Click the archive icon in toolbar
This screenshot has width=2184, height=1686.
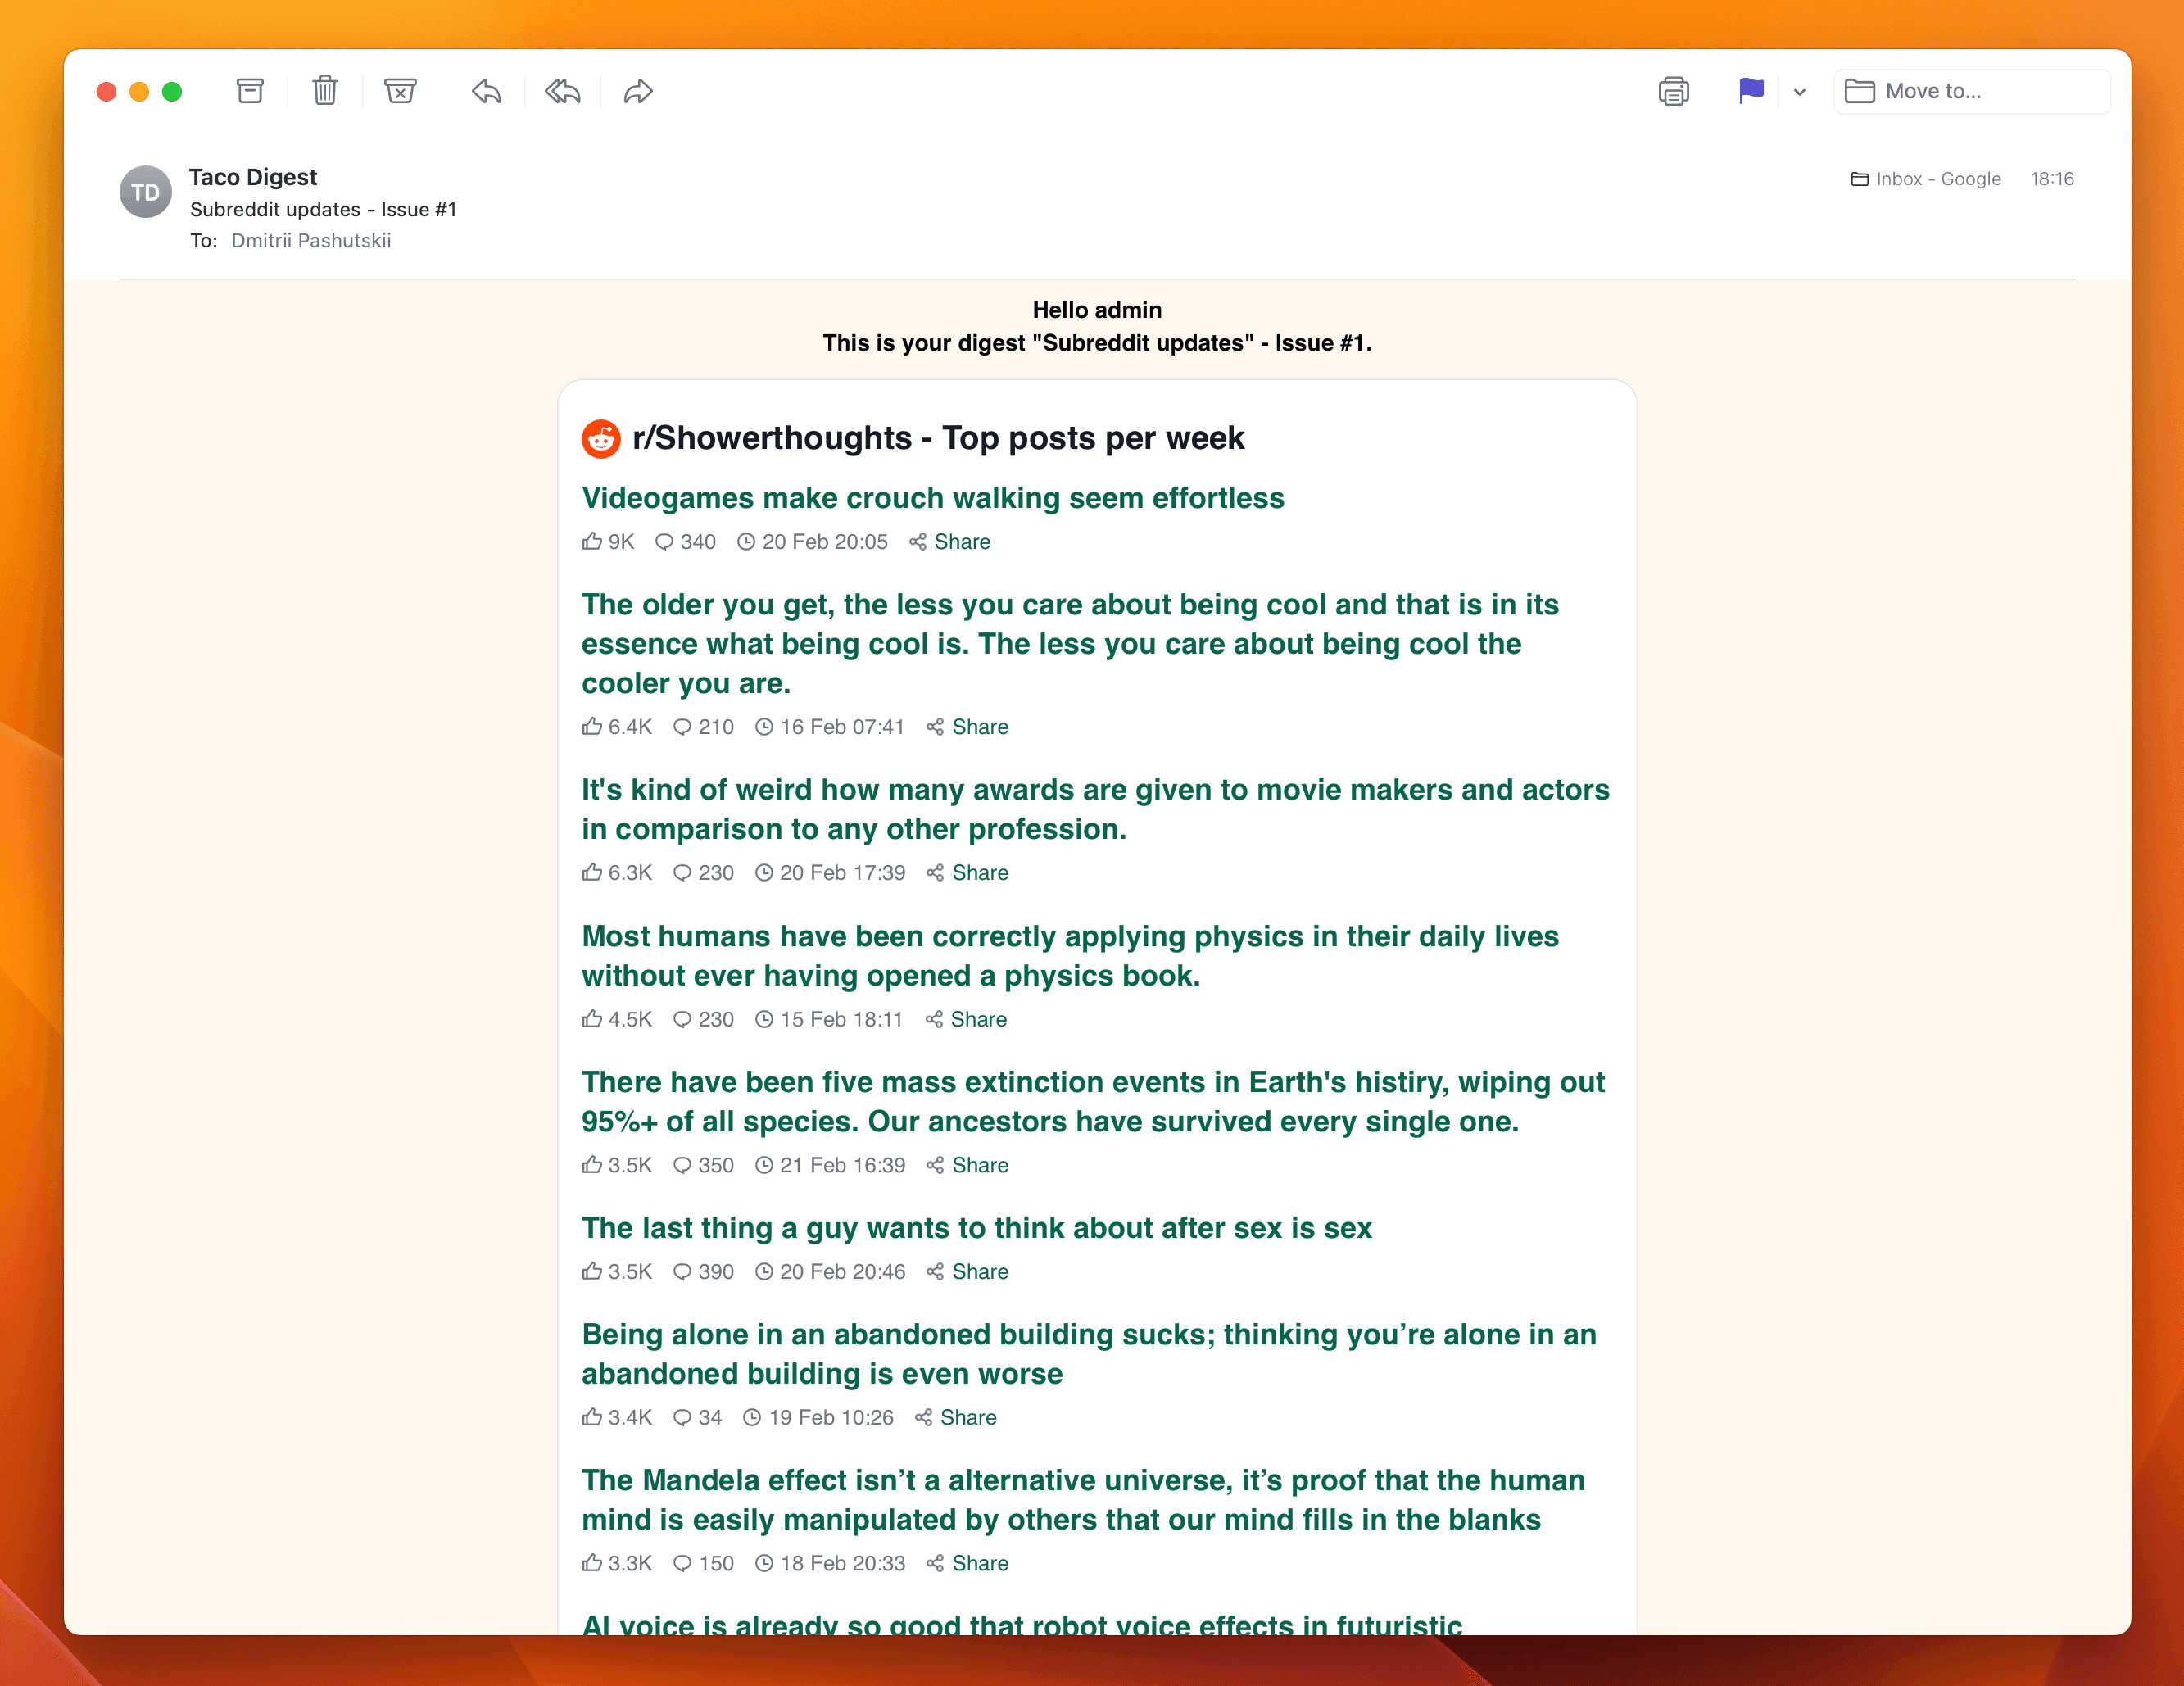pos(248,92)
